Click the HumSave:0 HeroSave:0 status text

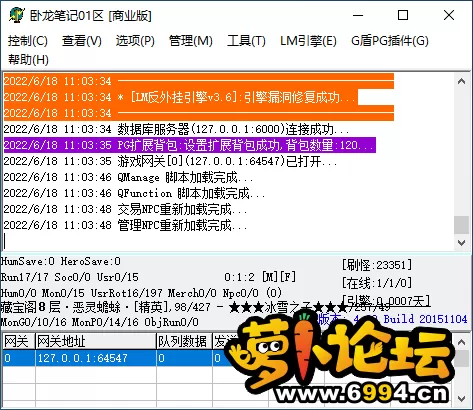pos(61,261)
